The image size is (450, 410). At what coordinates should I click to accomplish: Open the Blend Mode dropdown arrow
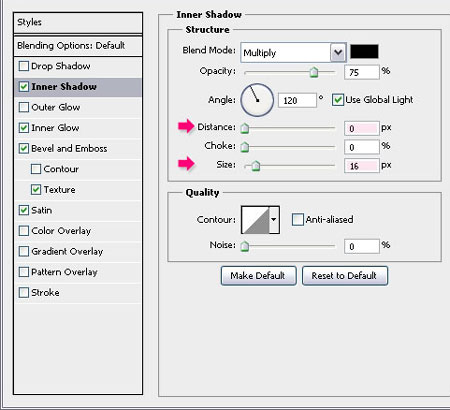point(338,53)
